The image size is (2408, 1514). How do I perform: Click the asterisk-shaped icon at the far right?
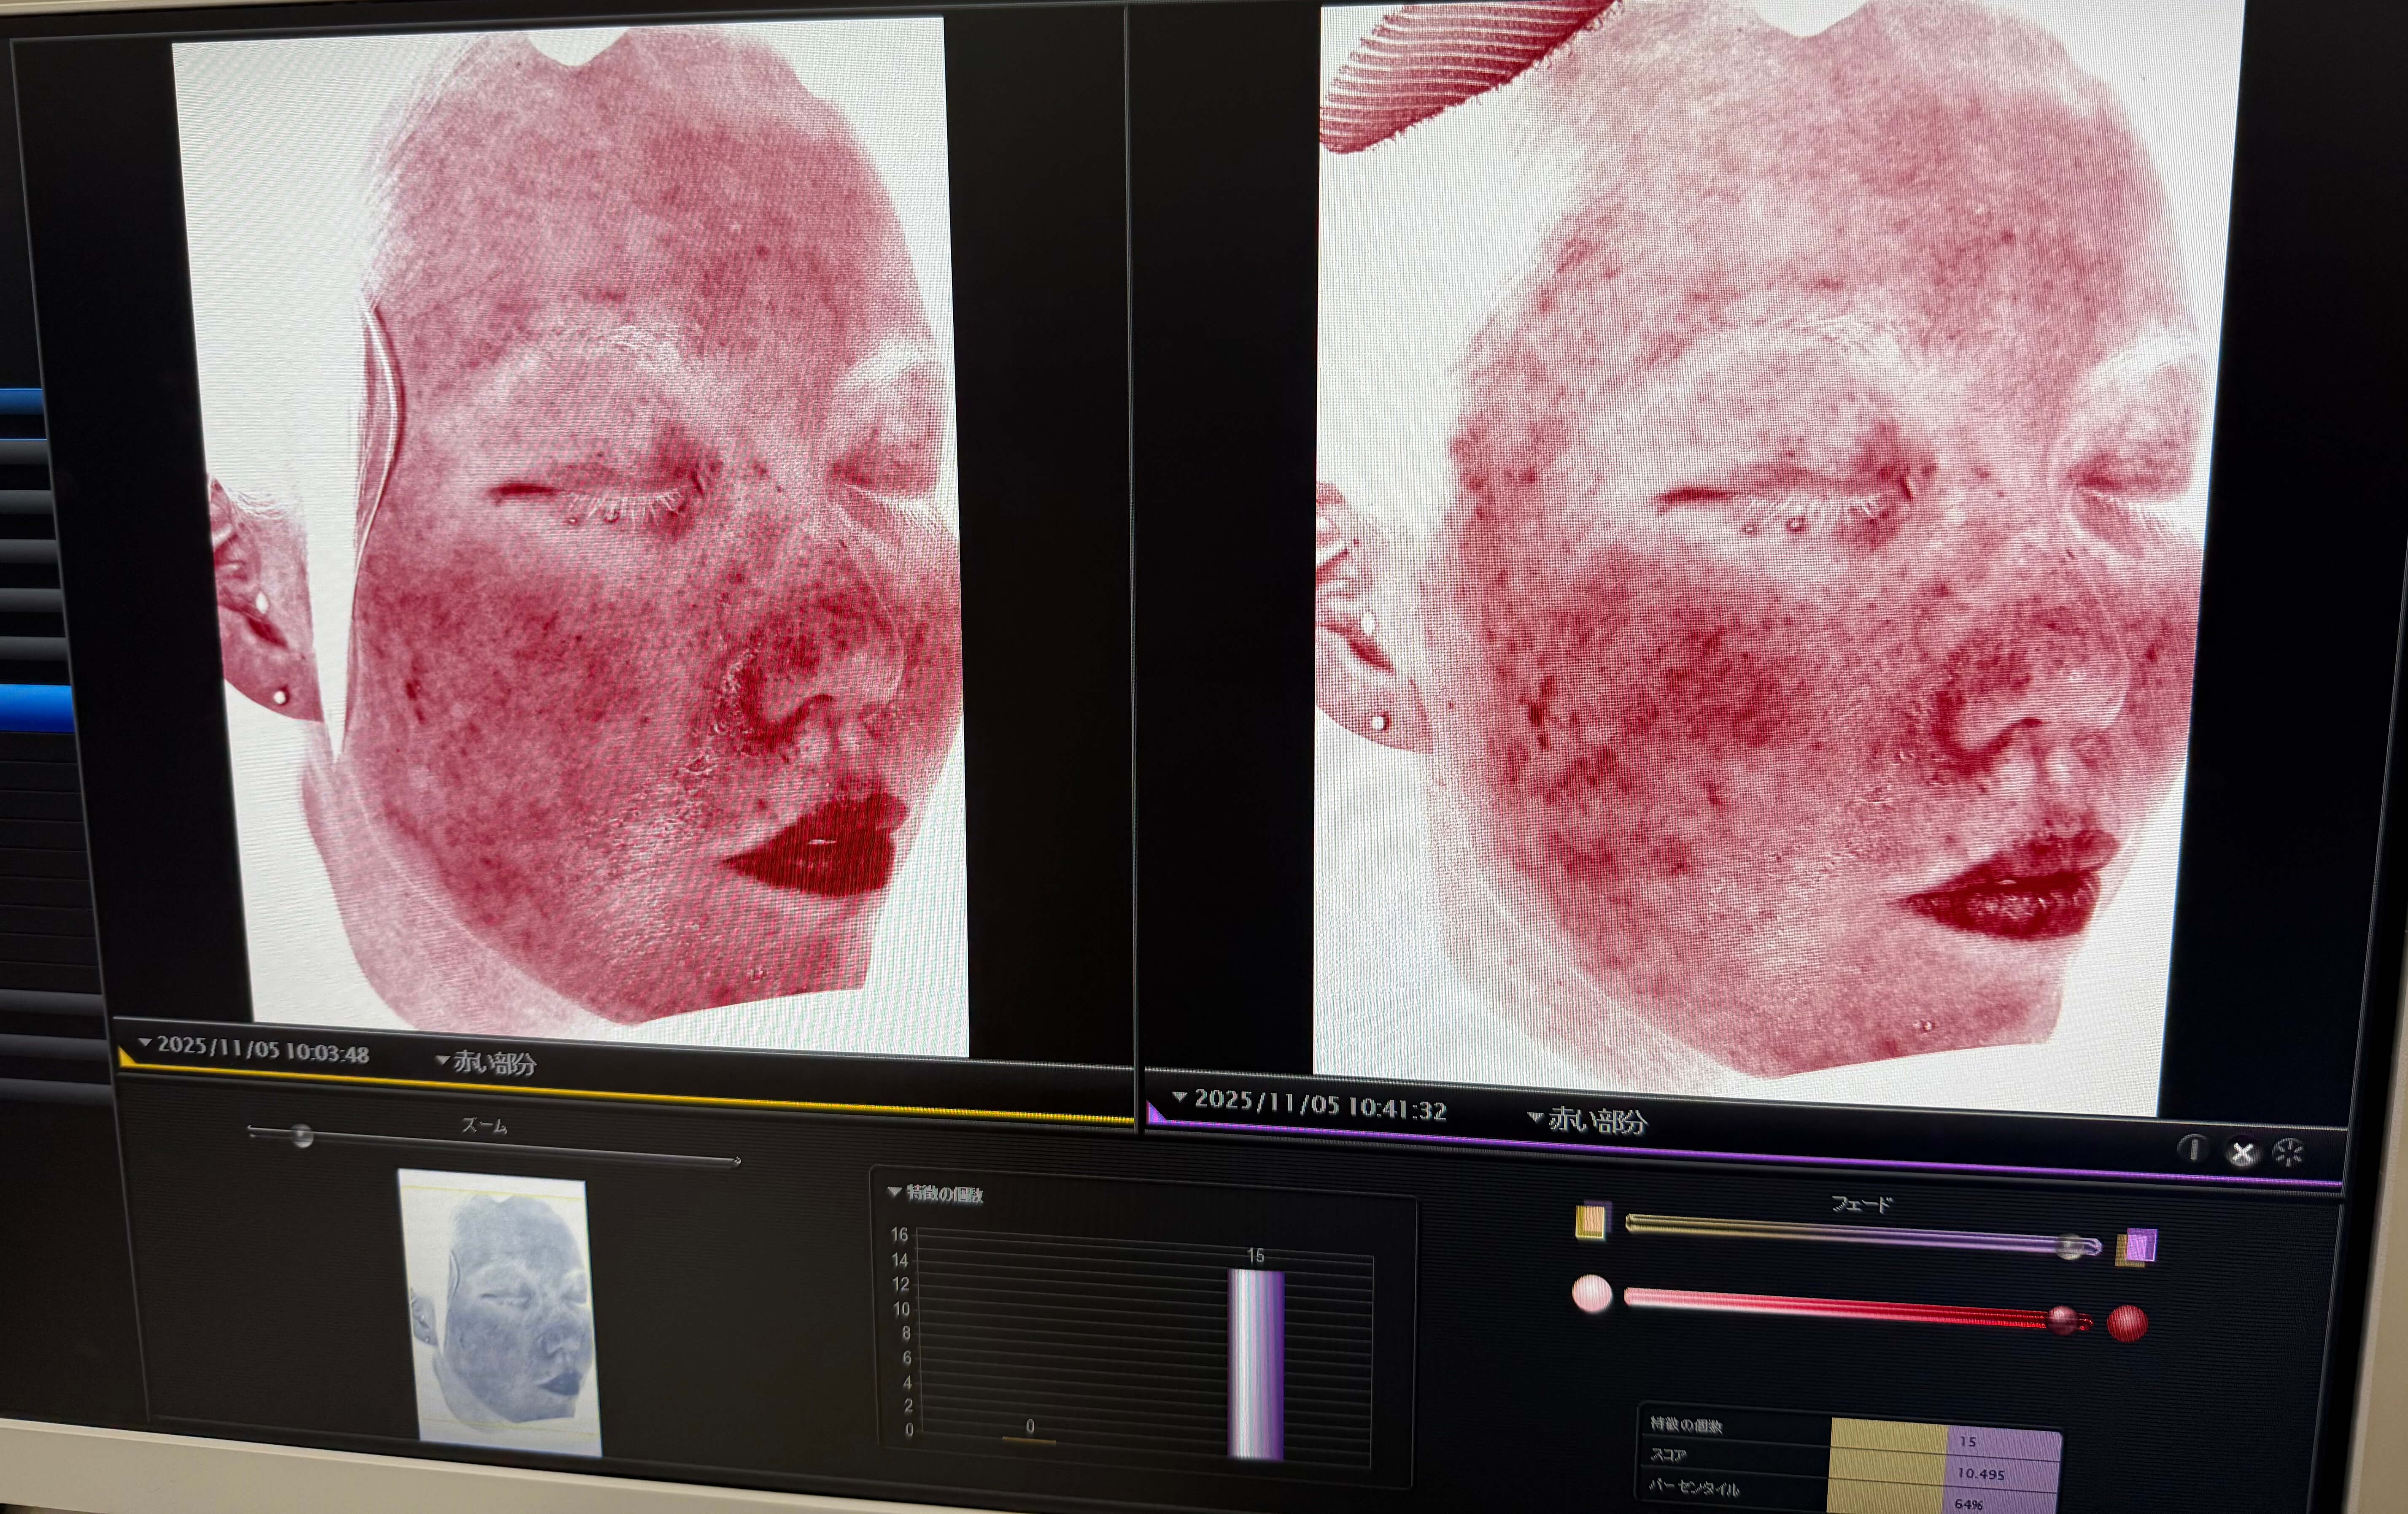pyautogui.click(x=2289, y=1153)
